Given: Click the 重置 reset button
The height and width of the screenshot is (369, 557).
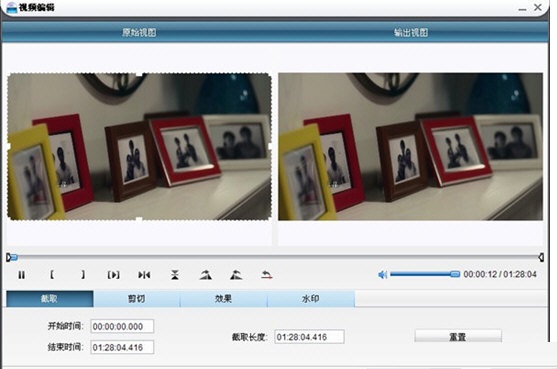Looking at the screenshot, I should 458,336.
